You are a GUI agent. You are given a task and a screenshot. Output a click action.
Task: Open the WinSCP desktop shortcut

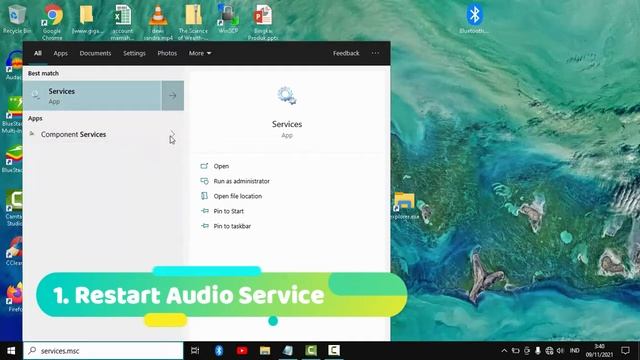pyautogui.click(x=228, y=19)
